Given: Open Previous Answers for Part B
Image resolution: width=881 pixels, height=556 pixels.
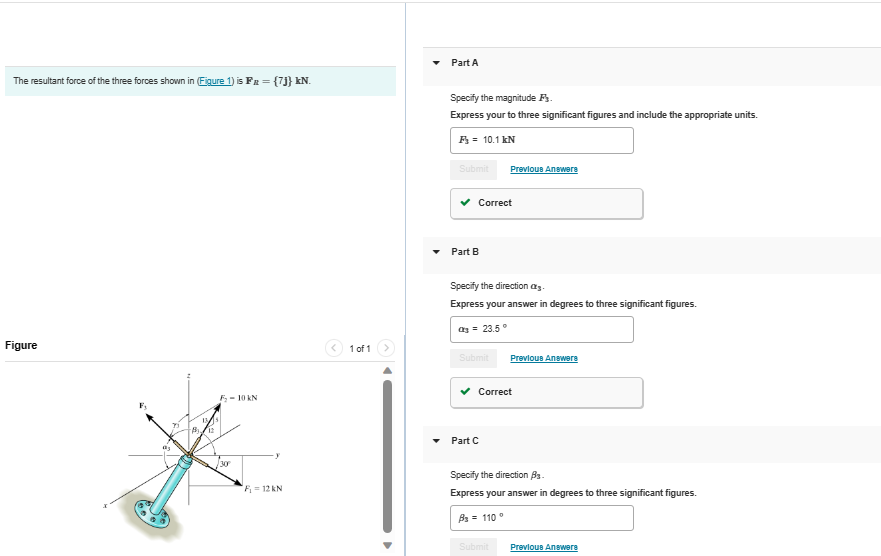Looking at the screenshot, I should pyautogui.click(x=544, y=358).
